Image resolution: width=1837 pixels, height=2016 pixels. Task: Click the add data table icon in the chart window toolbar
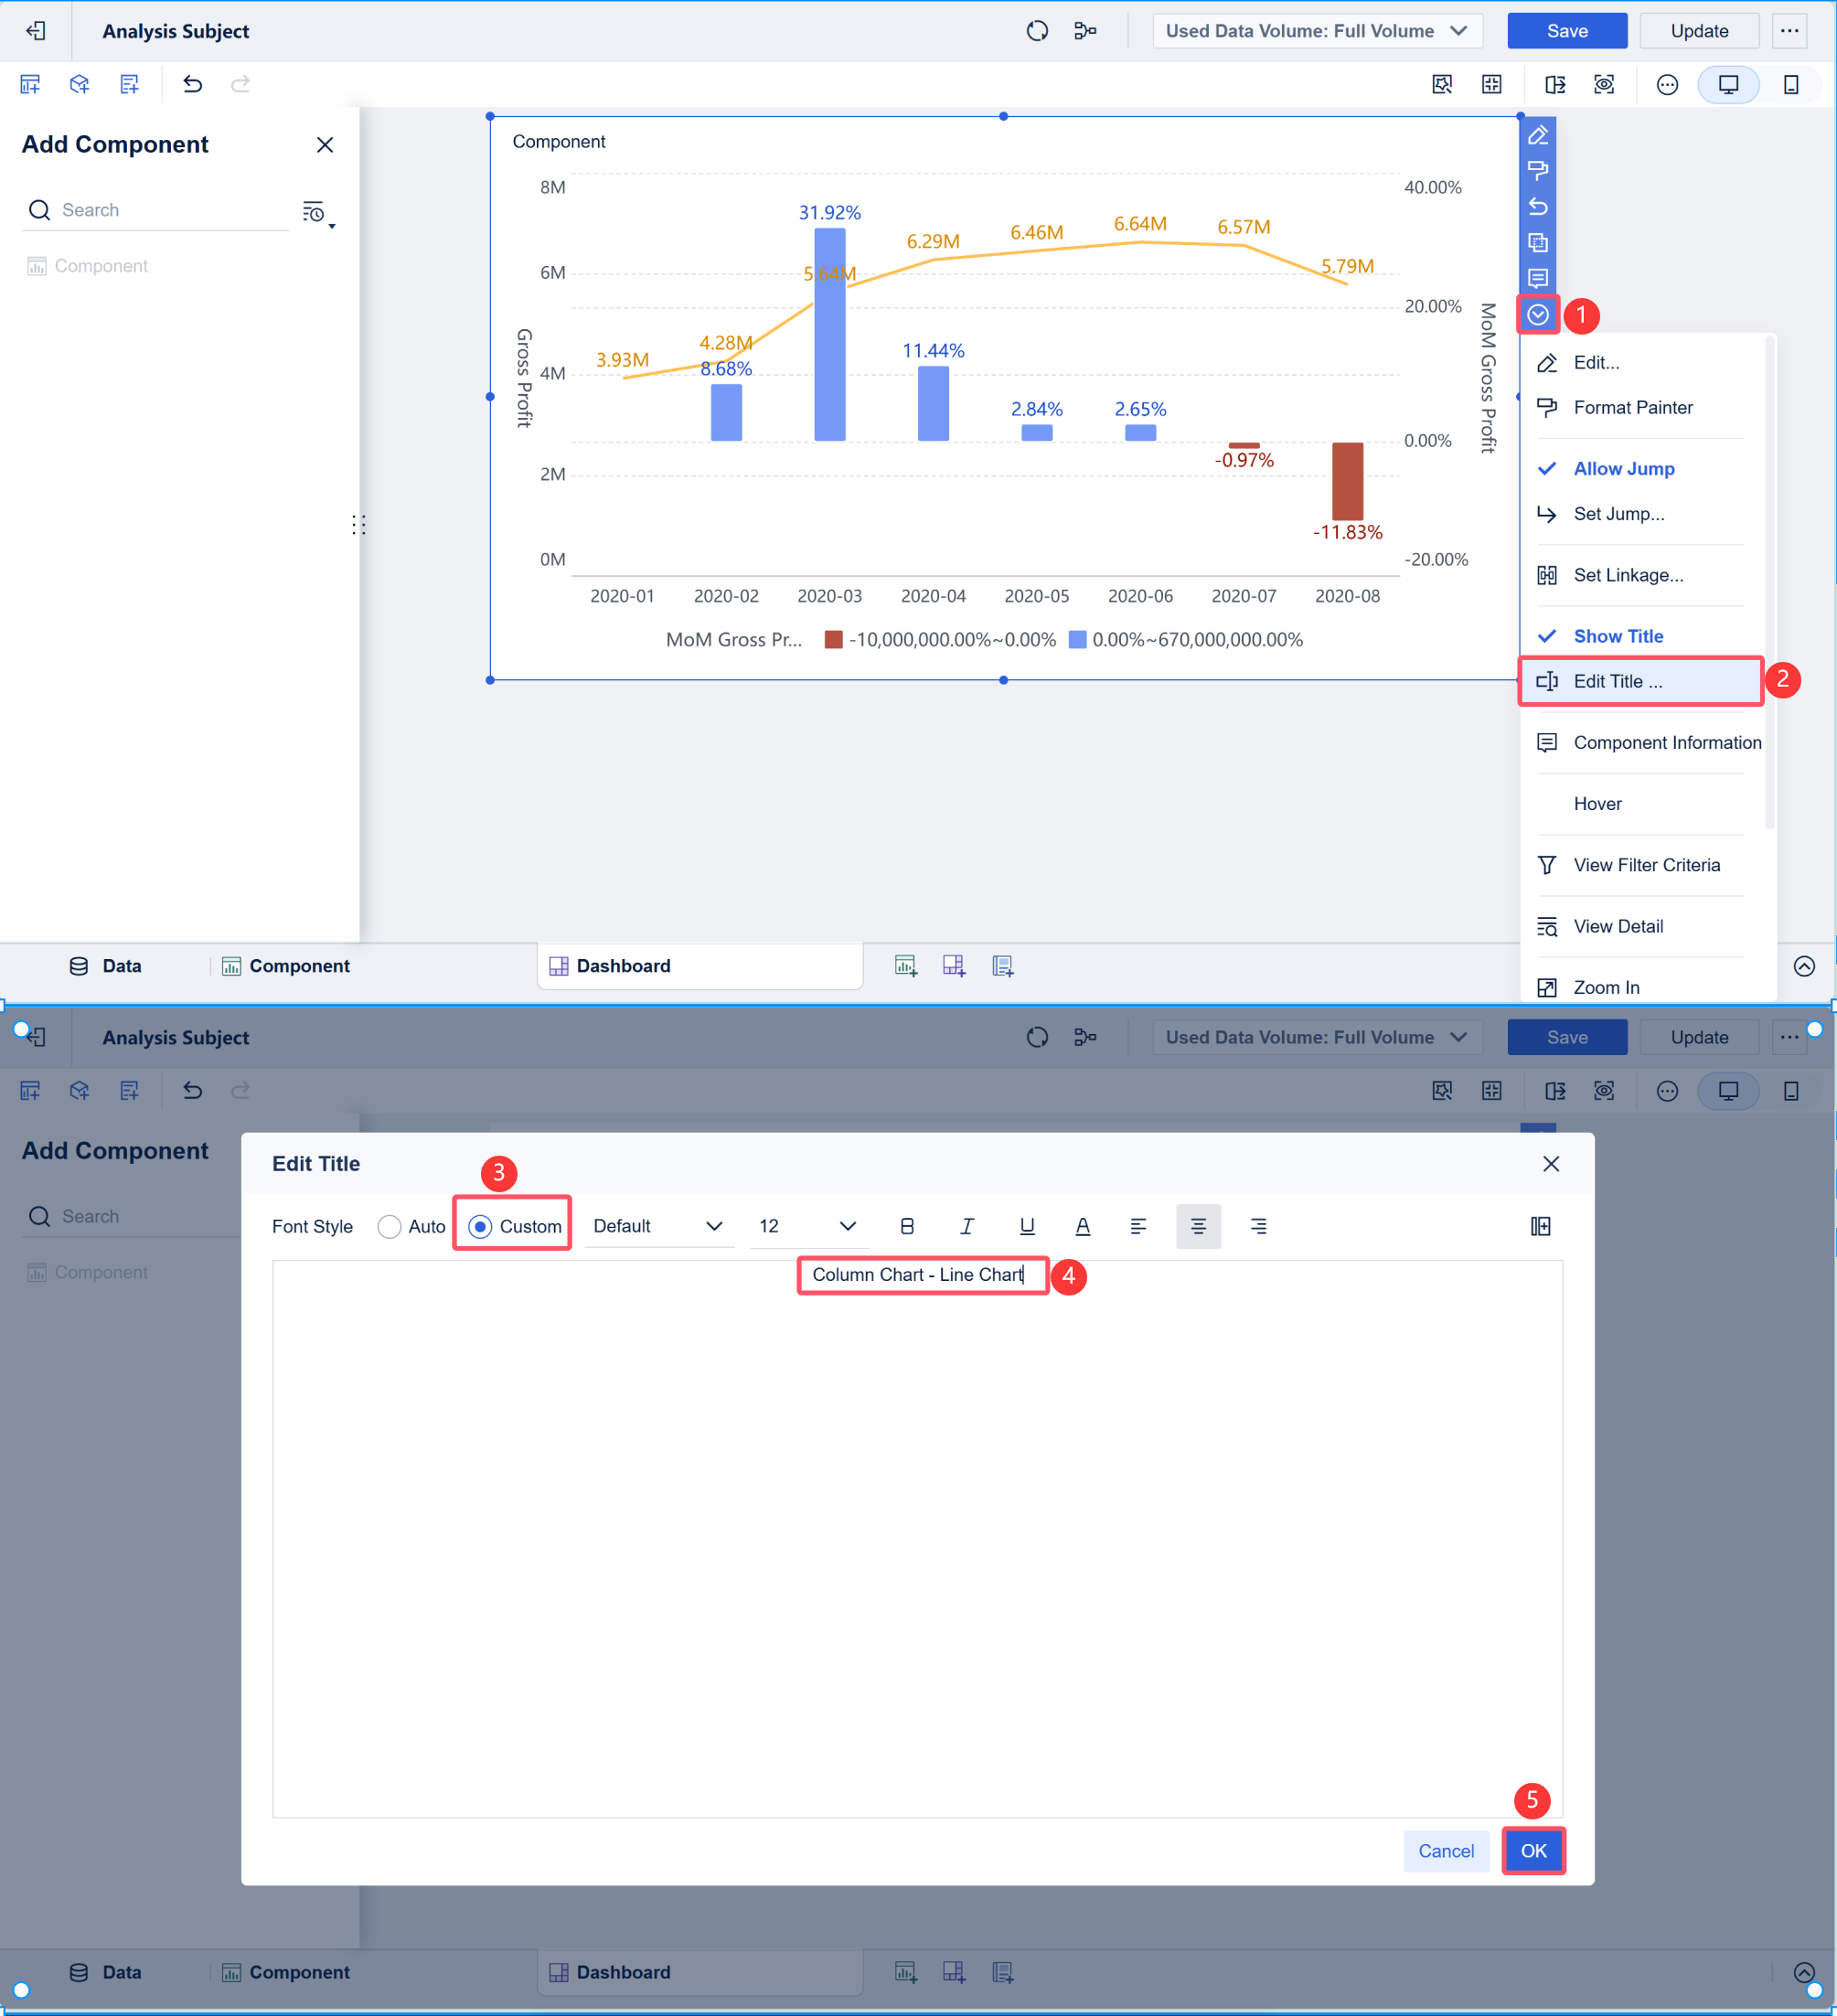click(30, 84)
